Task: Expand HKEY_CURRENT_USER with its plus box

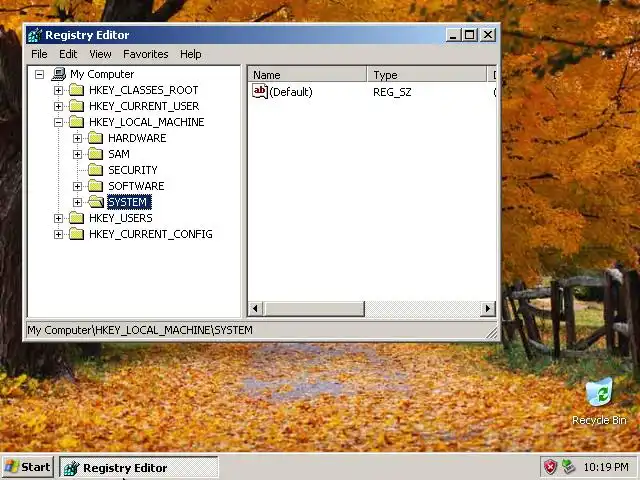Action: click(58, 106)
